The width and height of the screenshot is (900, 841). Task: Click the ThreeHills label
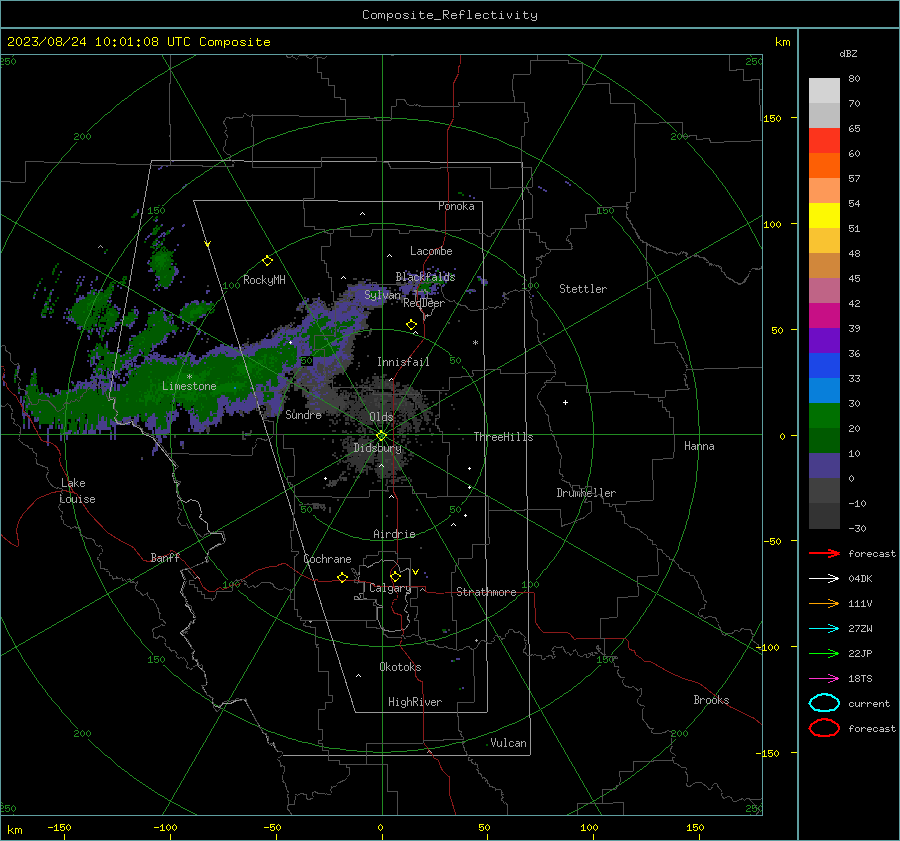click(x=503, y=437)
